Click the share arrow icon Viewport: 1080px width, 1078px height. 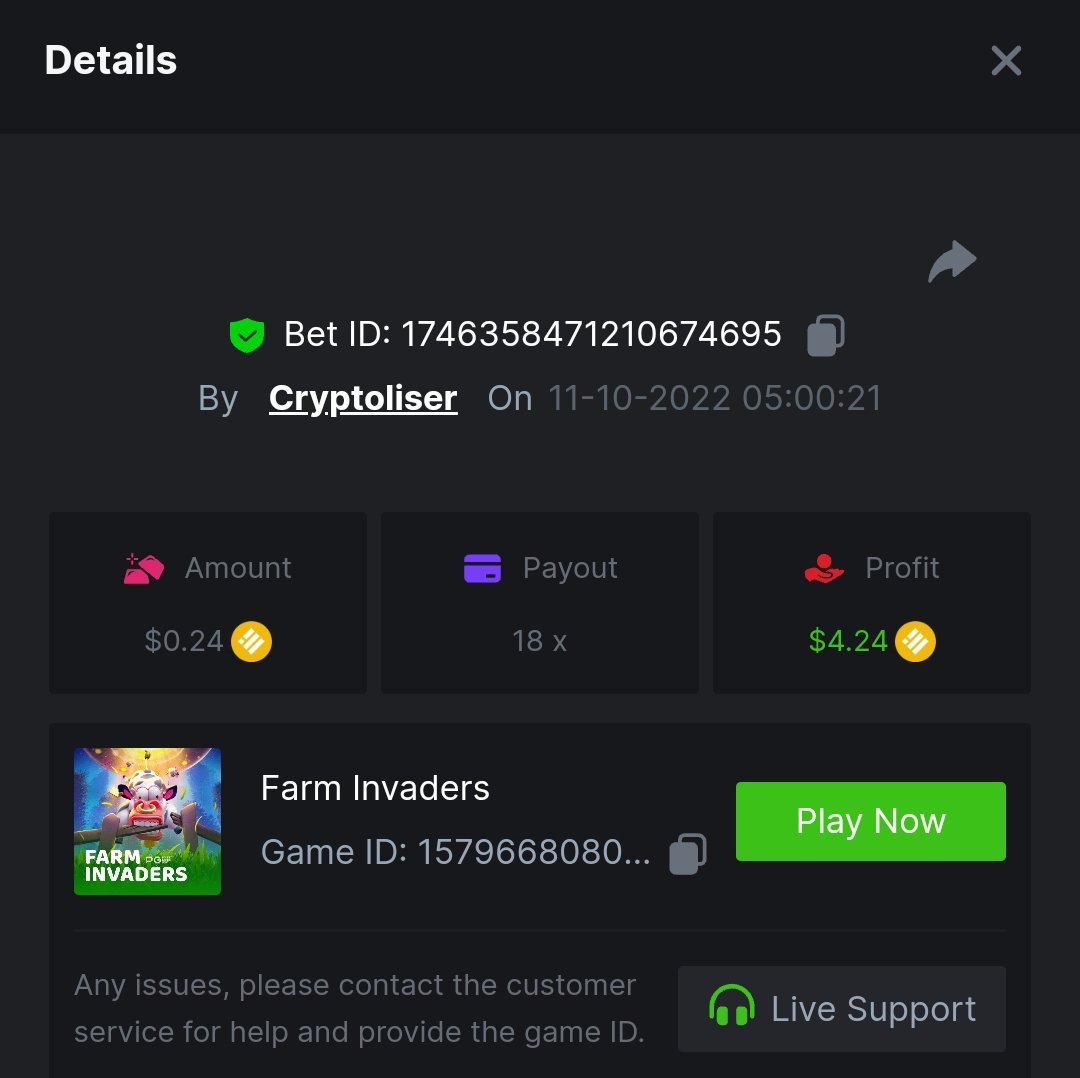tap(951, 262)
